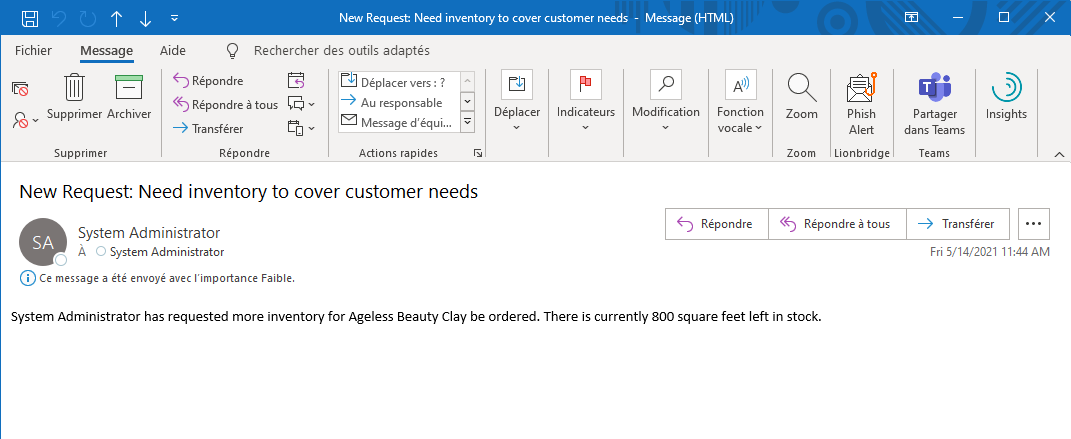Open the Fichier tab
Screen dimensions: 1071x439
click(33, 51)
